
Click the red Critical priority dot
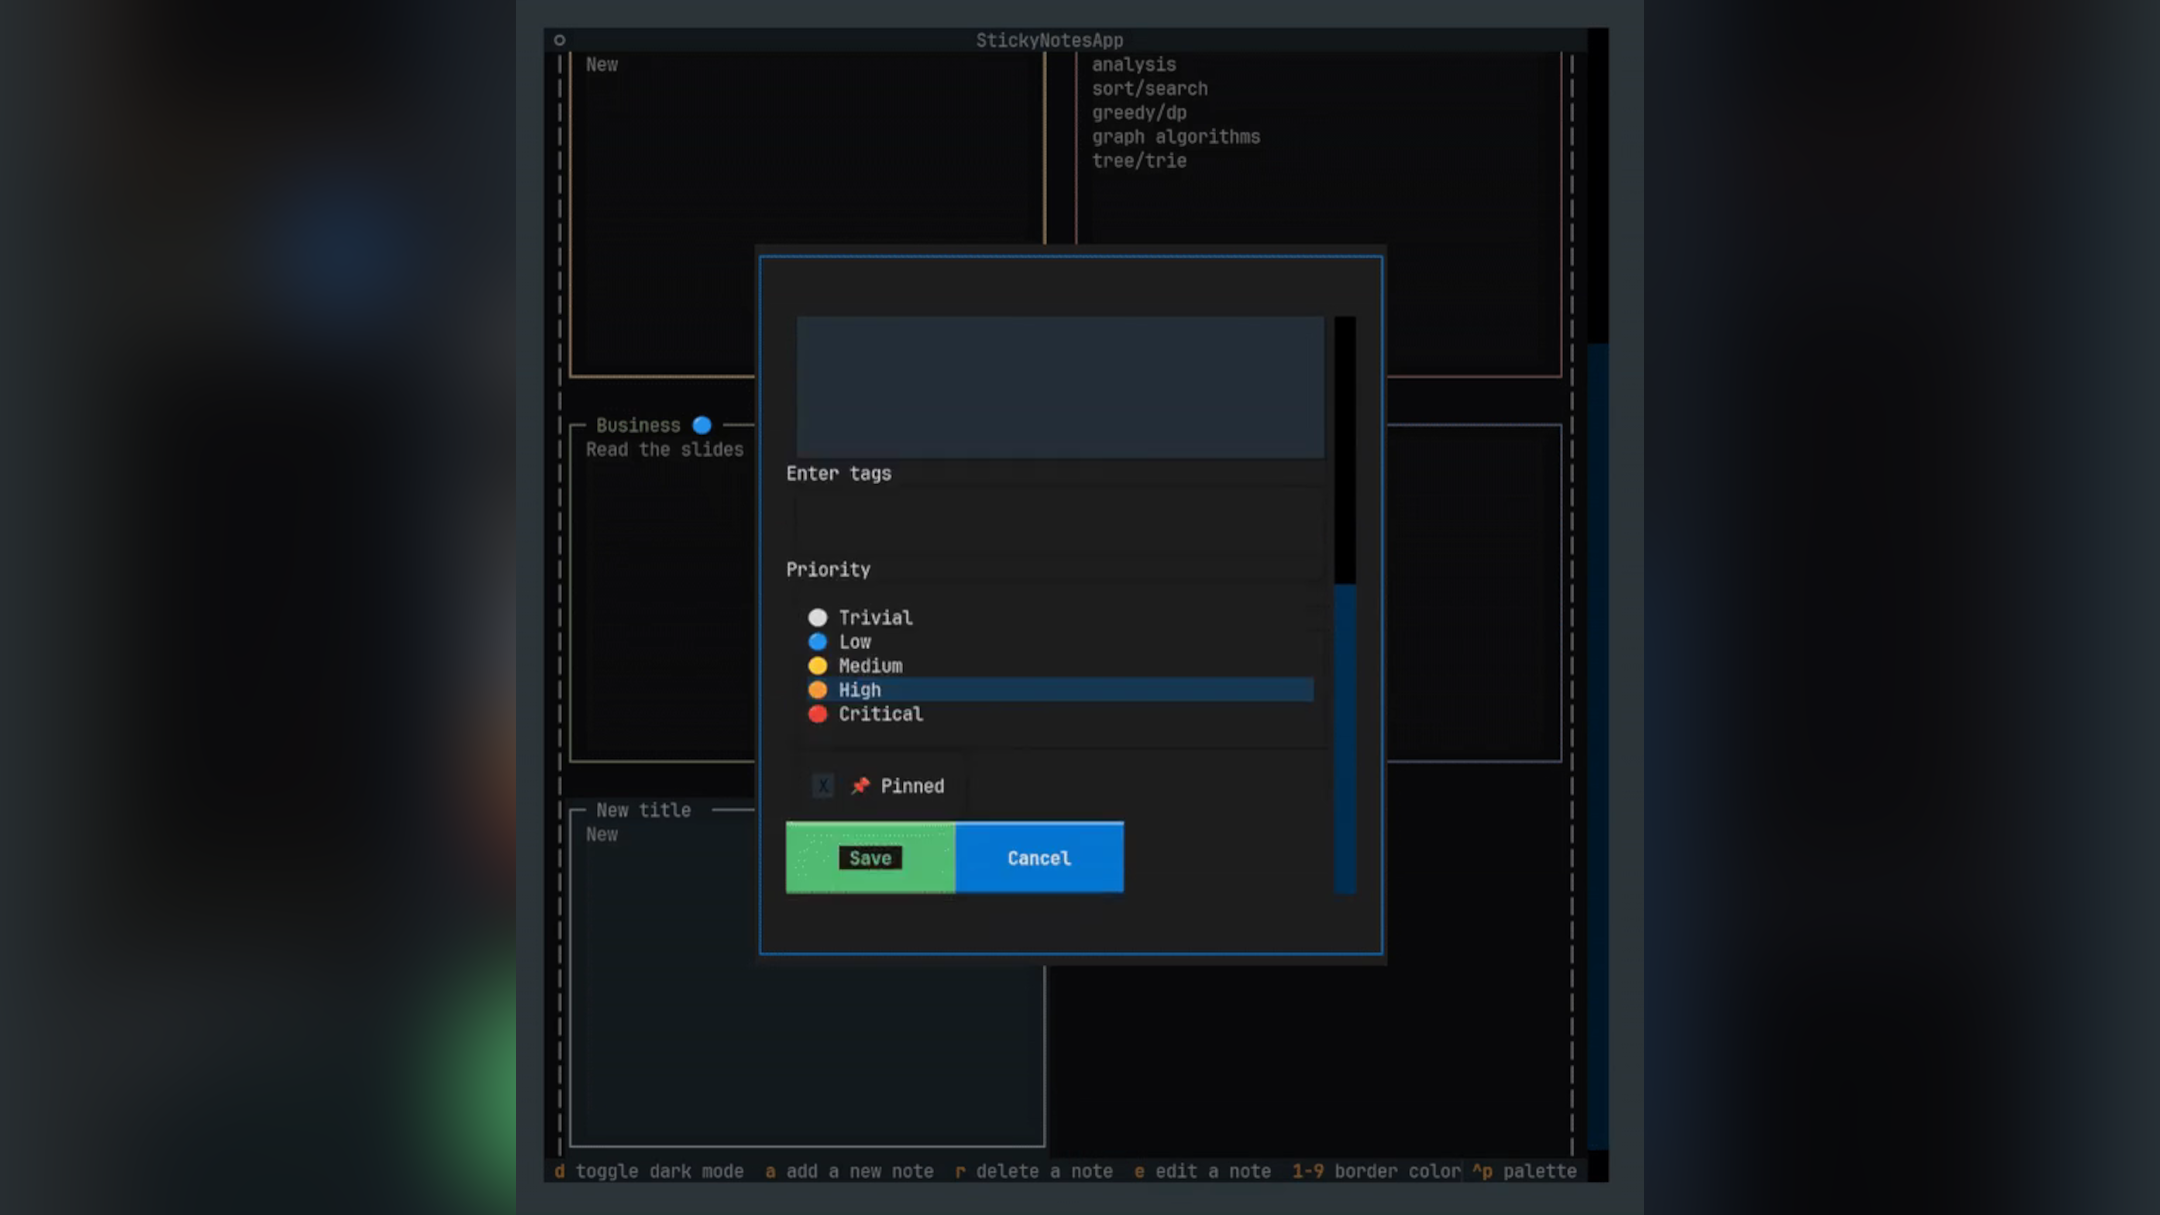tap(818, 713)
